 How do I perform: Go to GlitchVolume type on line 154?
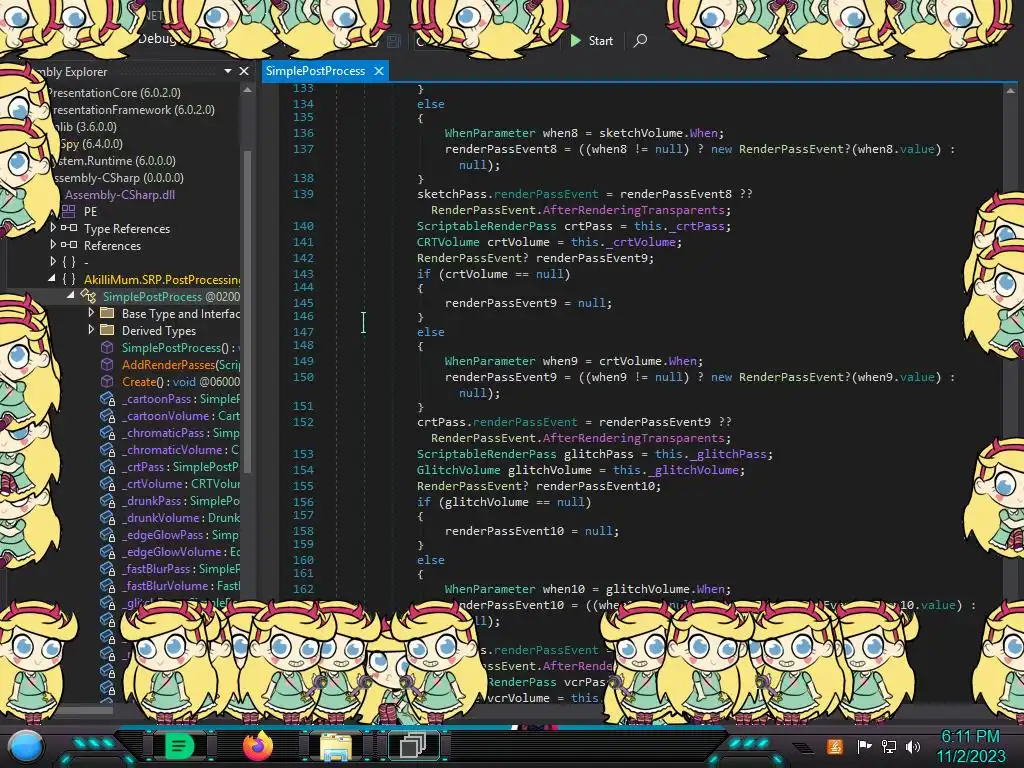[x=459, y=470]
